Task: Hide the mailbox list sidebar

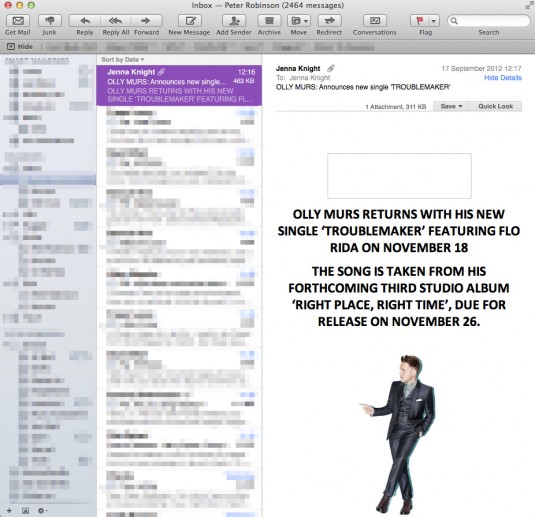Action: (x=20, y=46)
